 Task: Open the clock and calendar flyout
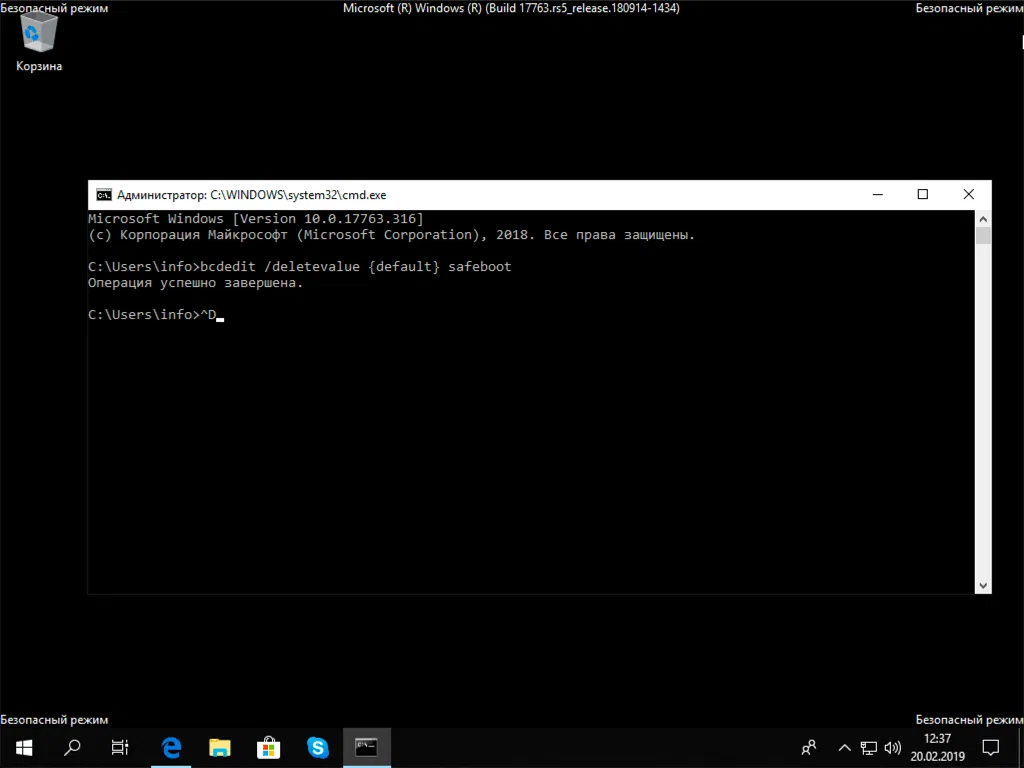935,747
